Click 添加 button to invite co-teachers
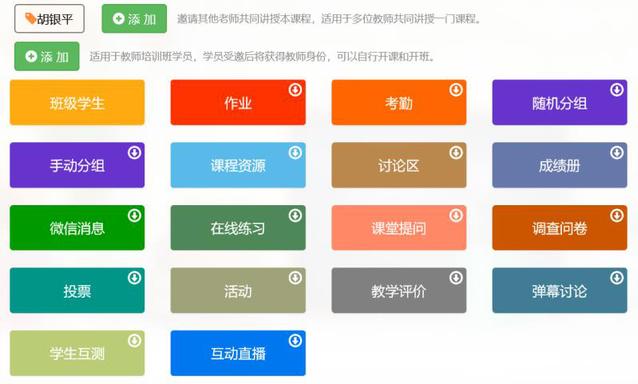Image resolution: width=638 pixels, height=384 pixels. (x=134, y=19)
